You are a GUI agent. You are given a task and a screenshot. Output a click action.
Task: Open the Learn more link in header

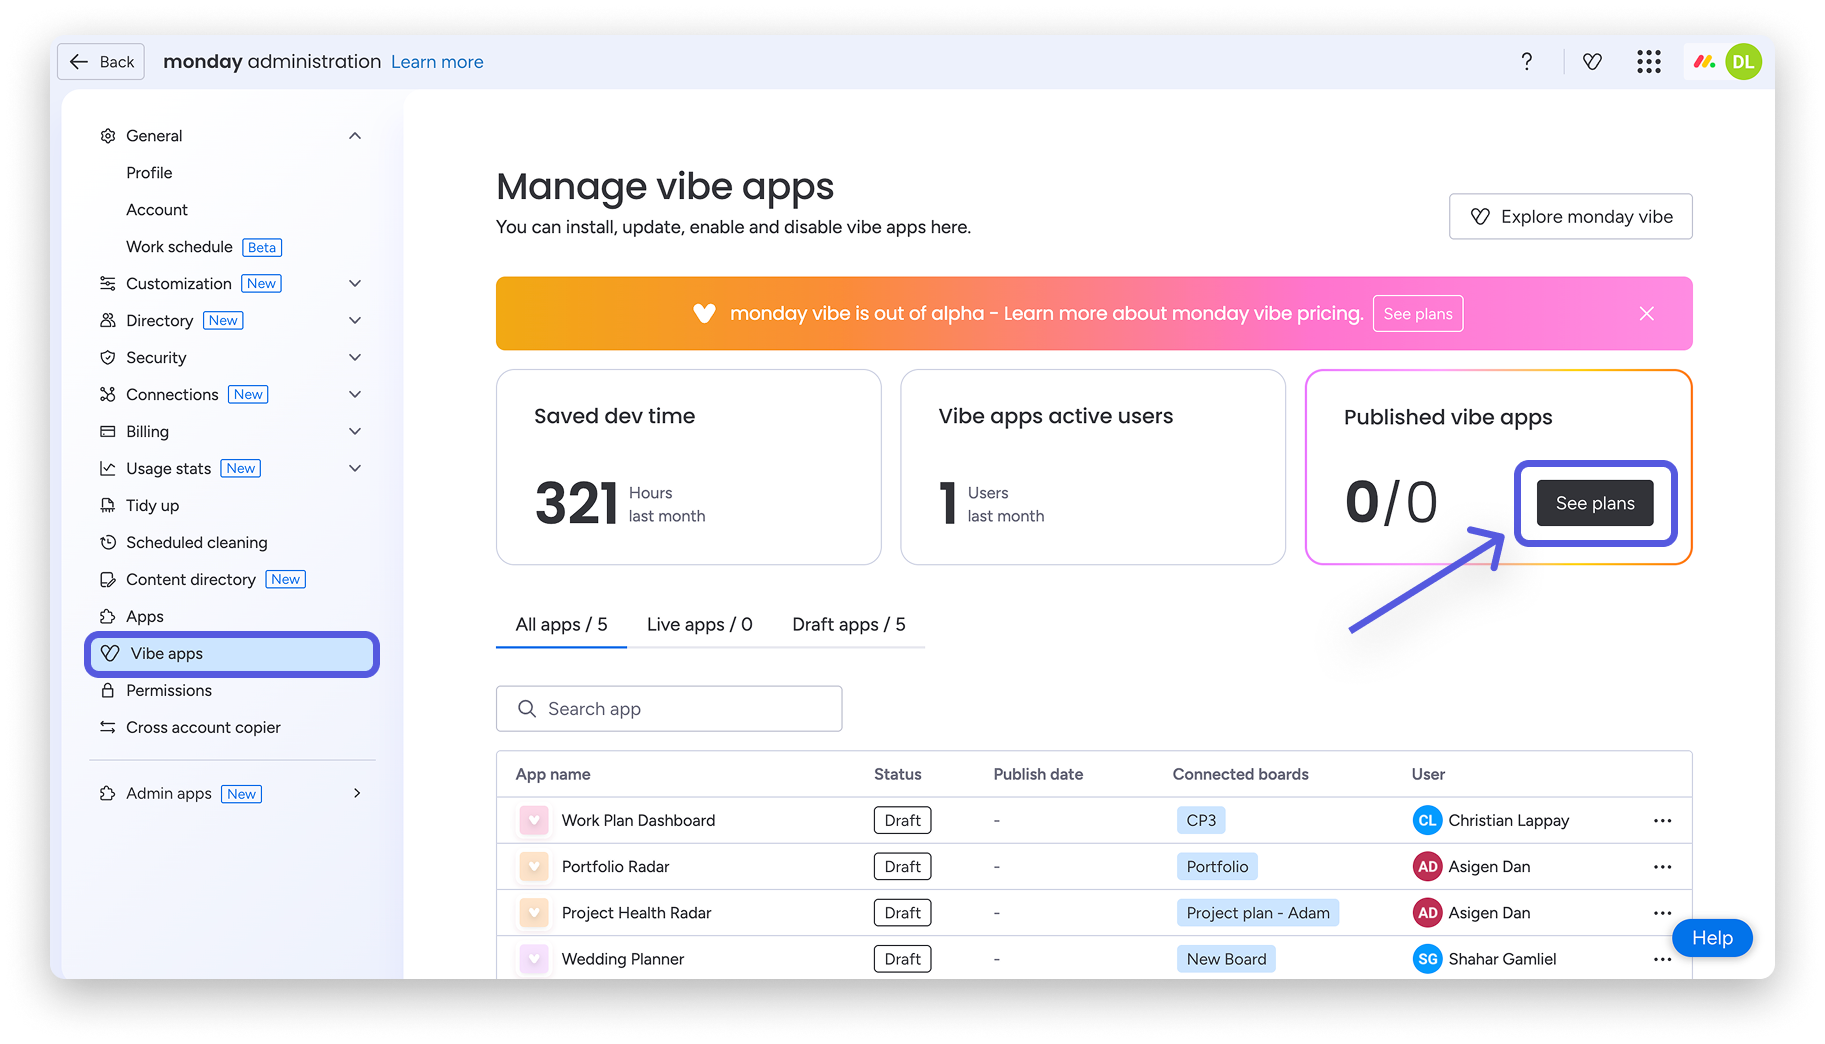click(x=437, y=61)
